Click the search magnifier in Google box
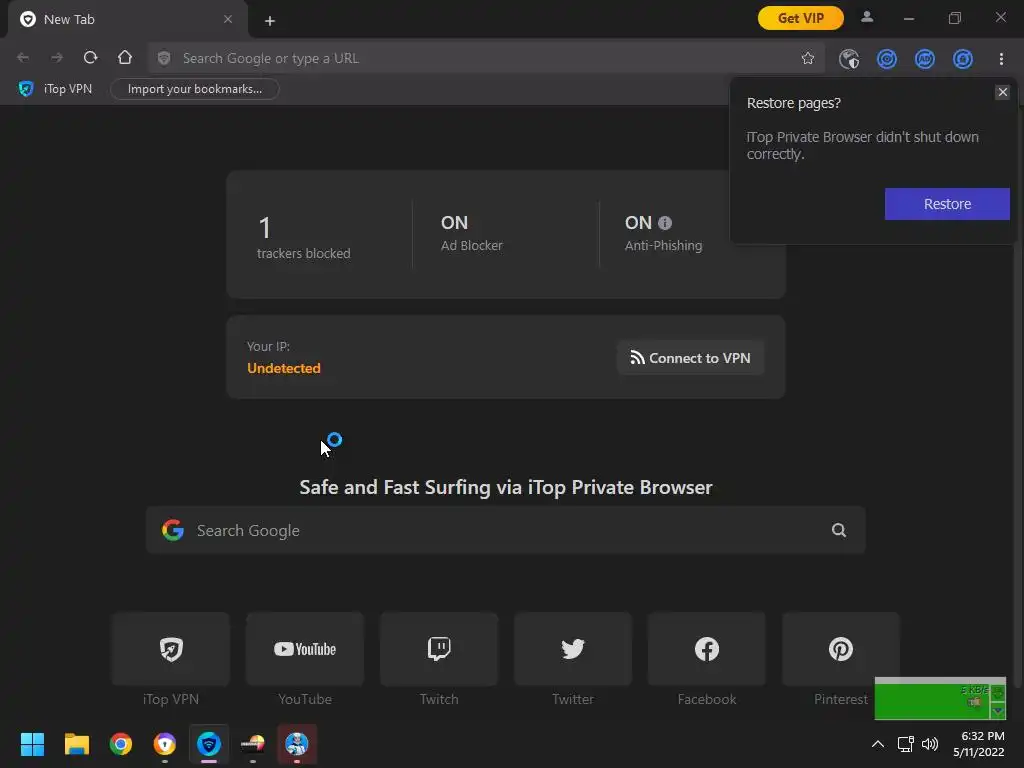 pos(839,530)
